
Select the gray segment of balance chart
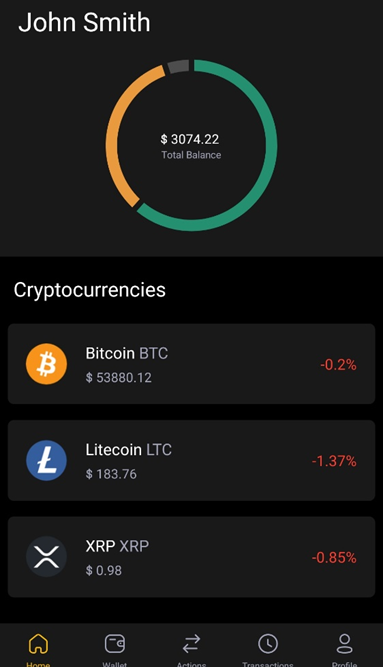178,66
